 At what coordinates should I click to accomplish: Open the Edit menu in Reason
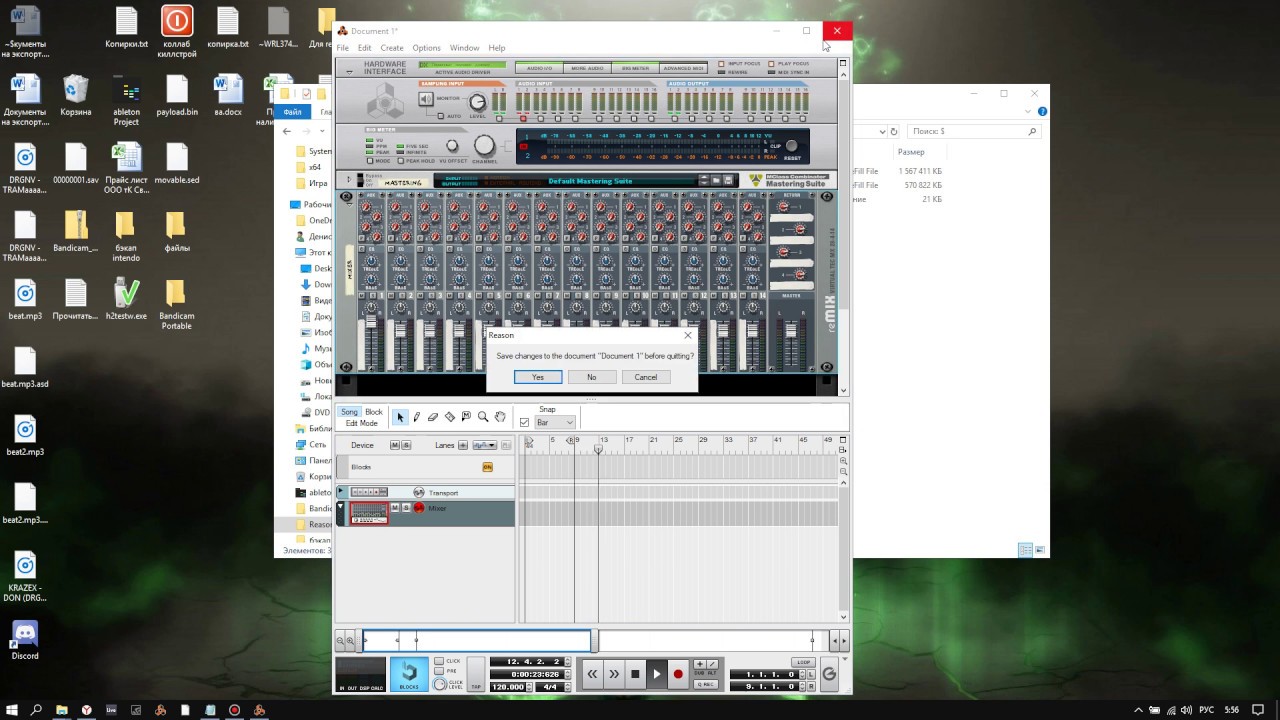(365, 48)
